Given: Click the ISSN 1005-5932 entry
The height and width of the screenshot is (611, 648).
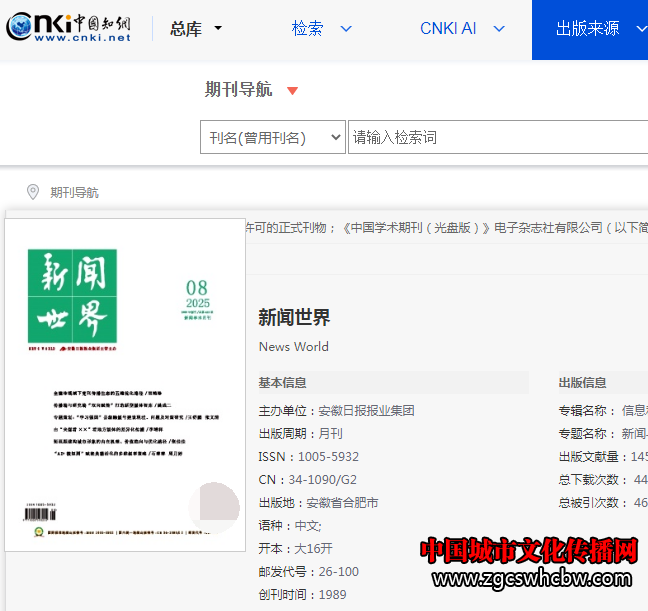Looking at the screenshot, I should (x=308, y=457).
